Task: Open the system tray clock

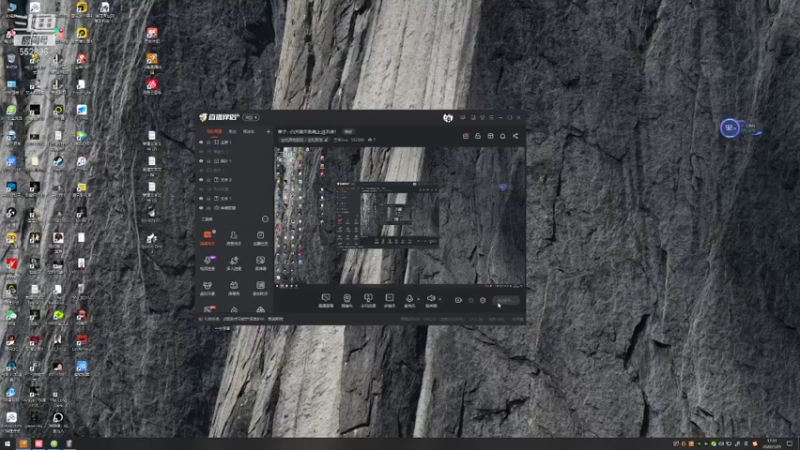Action: point(771,444)
